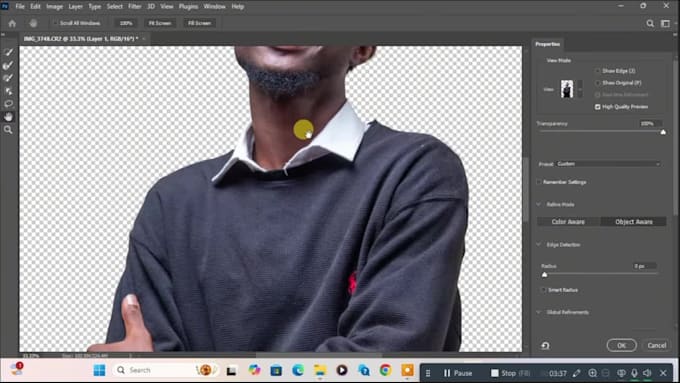Viewport: 680px width, 383px height.
Task: Click the Fill Screen button
Action: click(199, 23)
